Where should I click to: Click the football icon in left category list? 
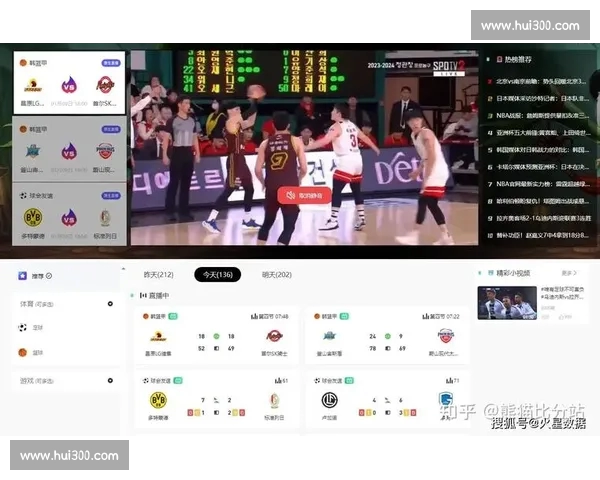[x=22, y=327]
